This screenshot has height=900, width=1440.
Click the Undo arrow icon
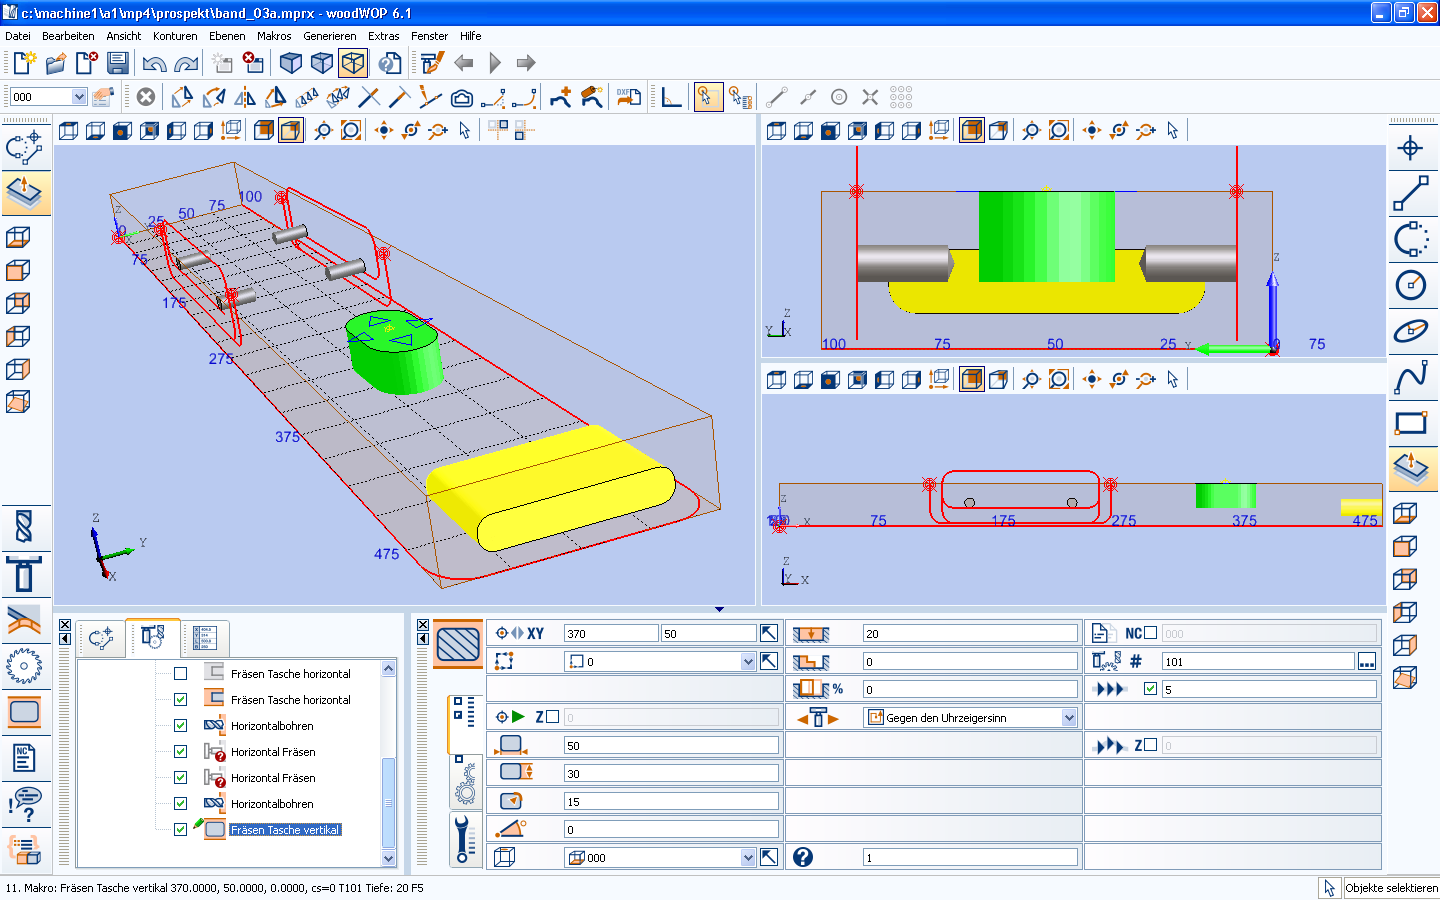pos(154,63)
